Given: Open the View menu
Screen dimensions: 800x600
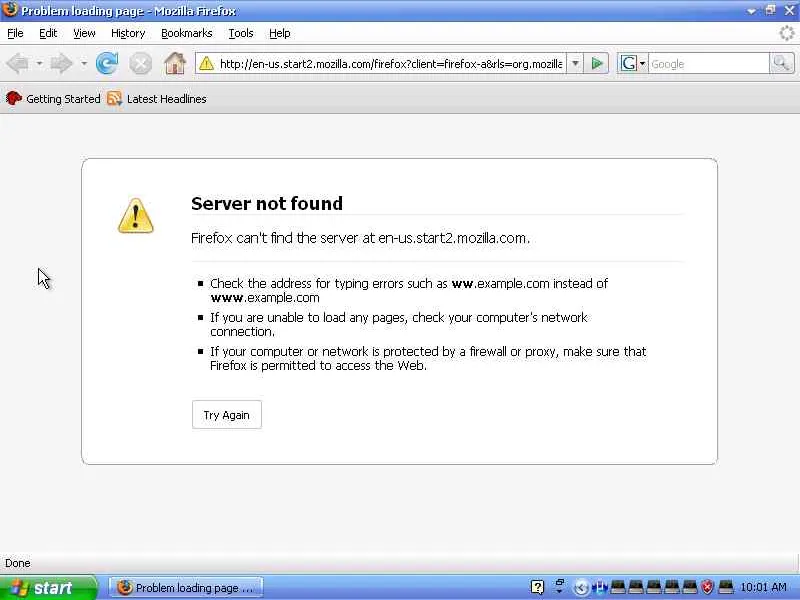Looking at the screenshot, I should (x=84, y=33).
